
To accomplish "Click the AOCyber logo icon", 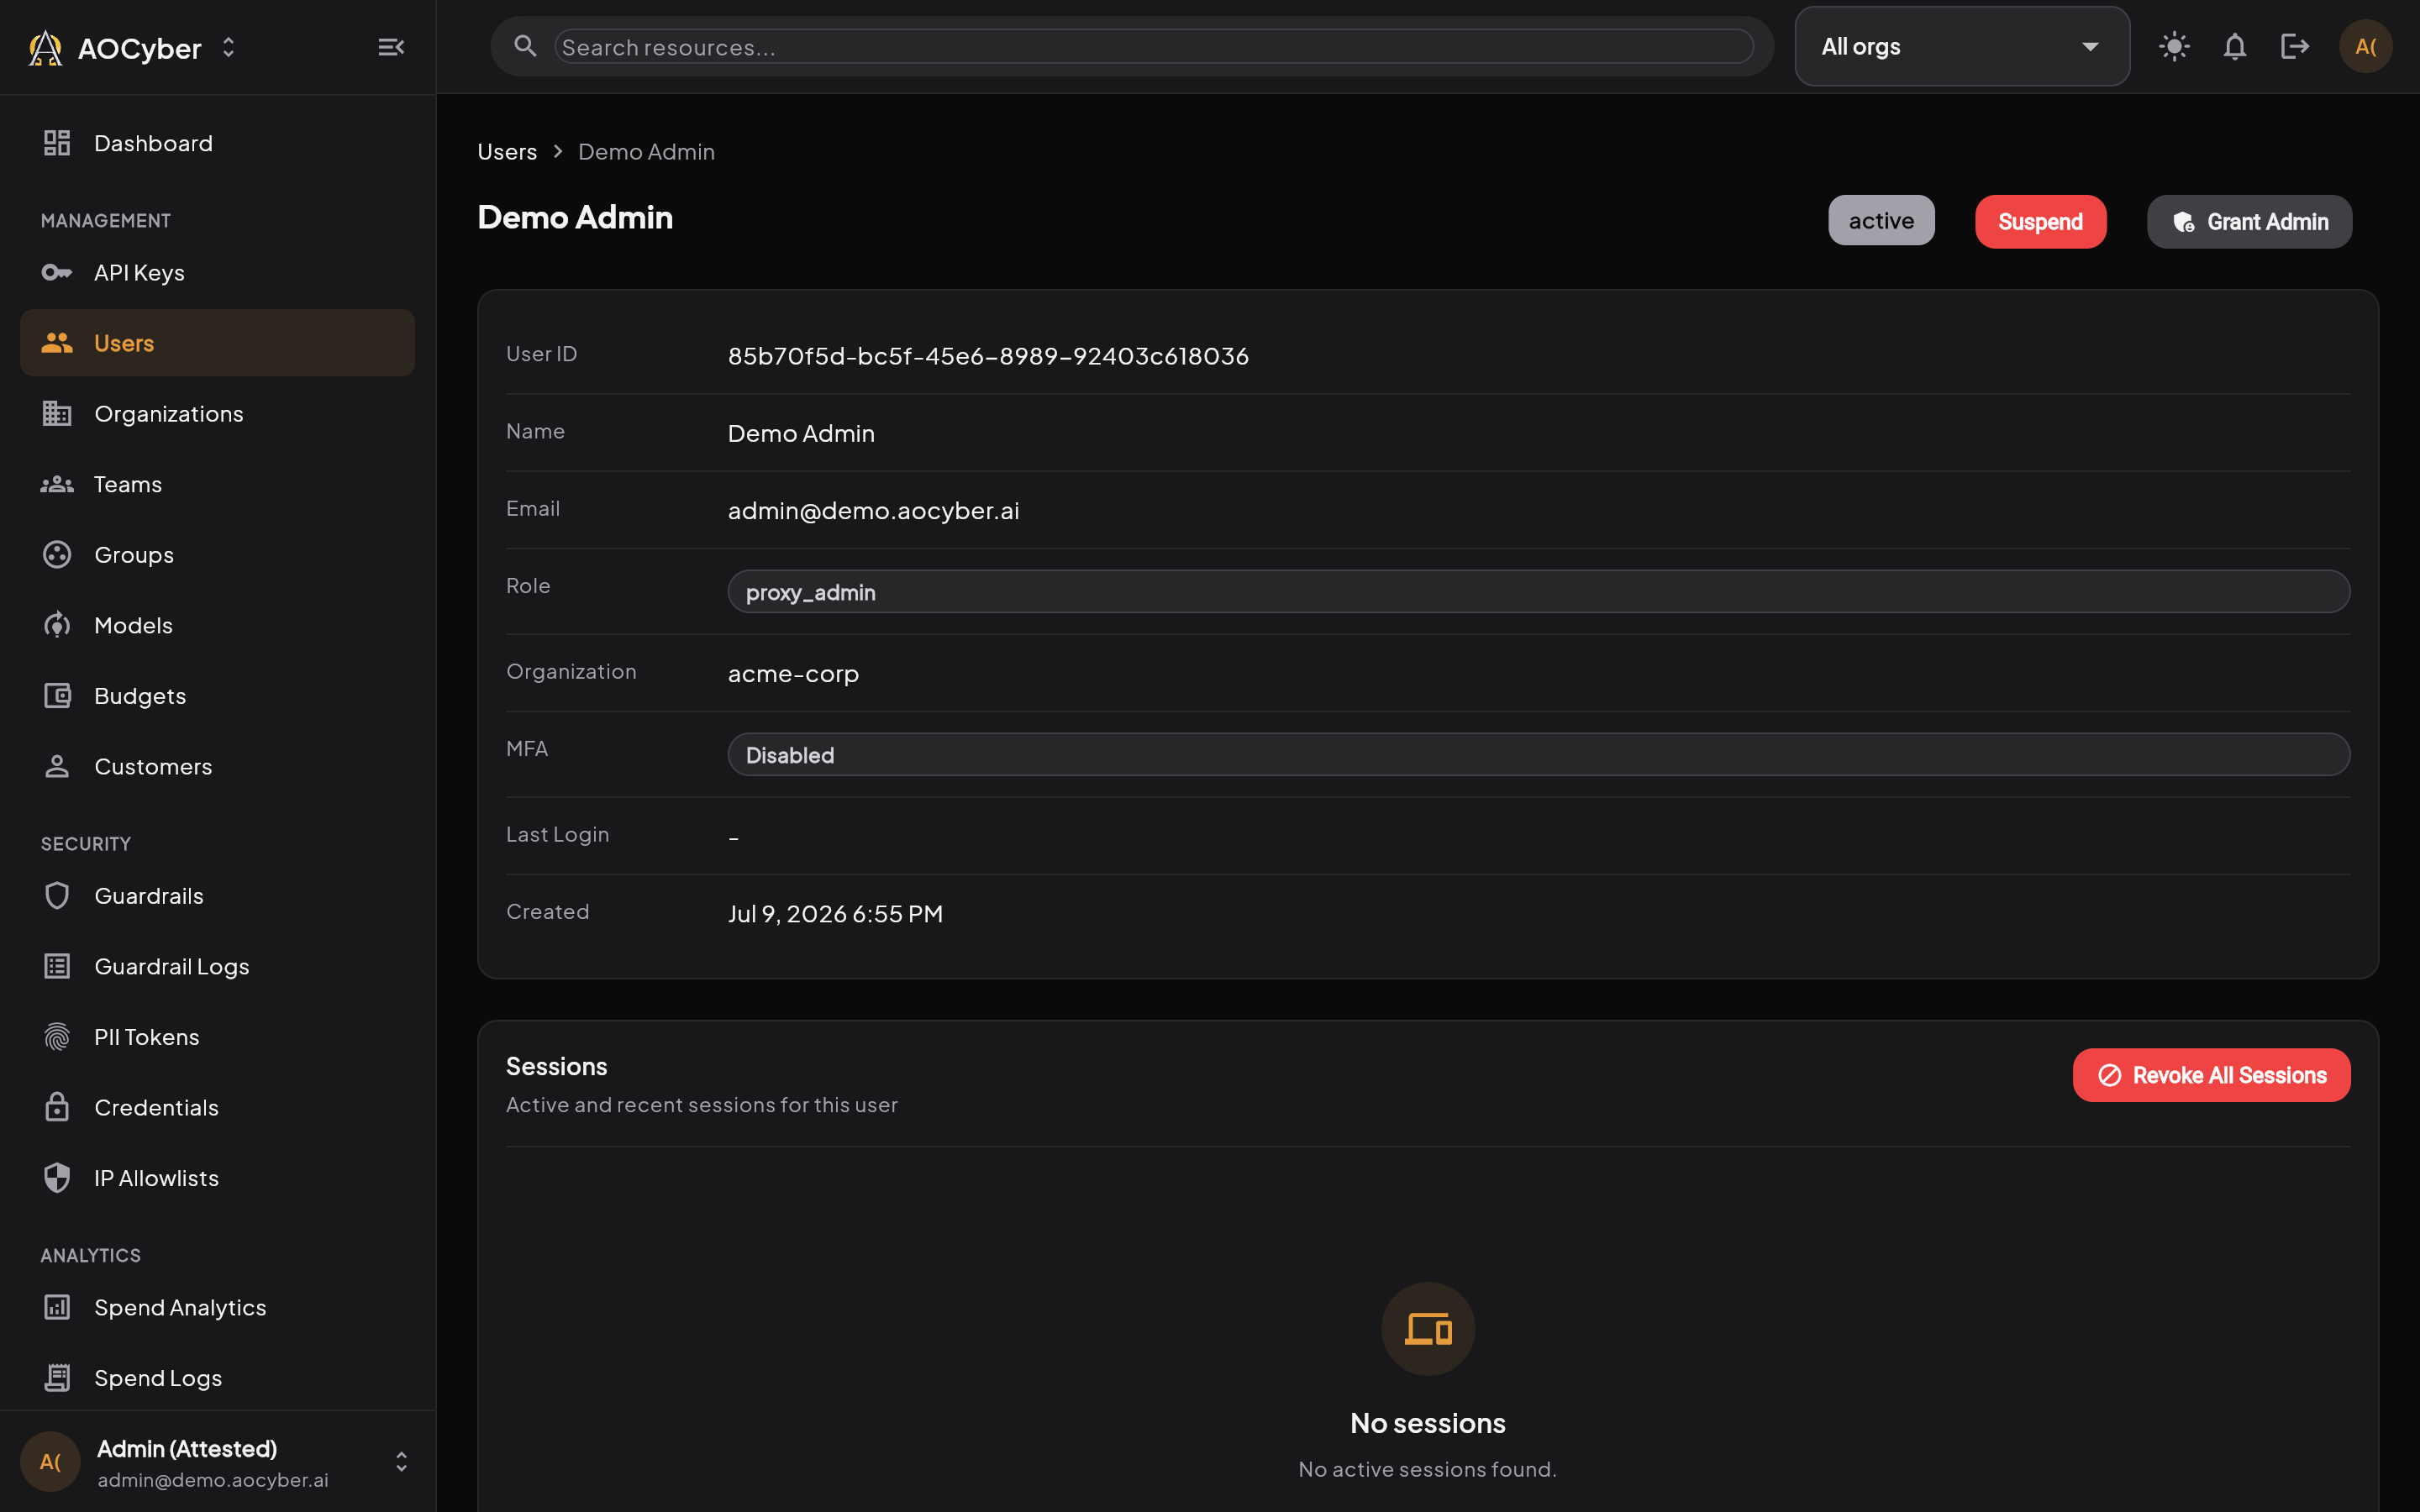I will coord(45,47).
